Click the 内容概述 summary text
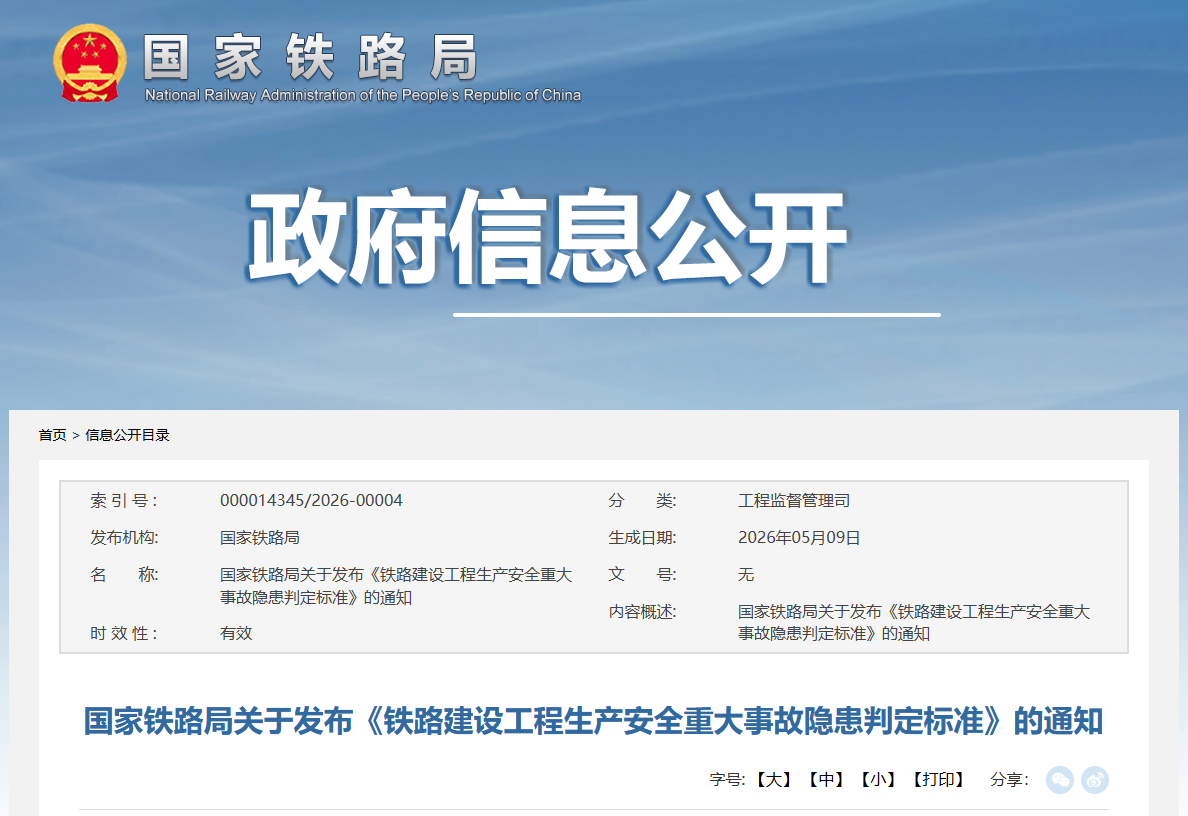The image size is (1188, 816). coord(914,623)
